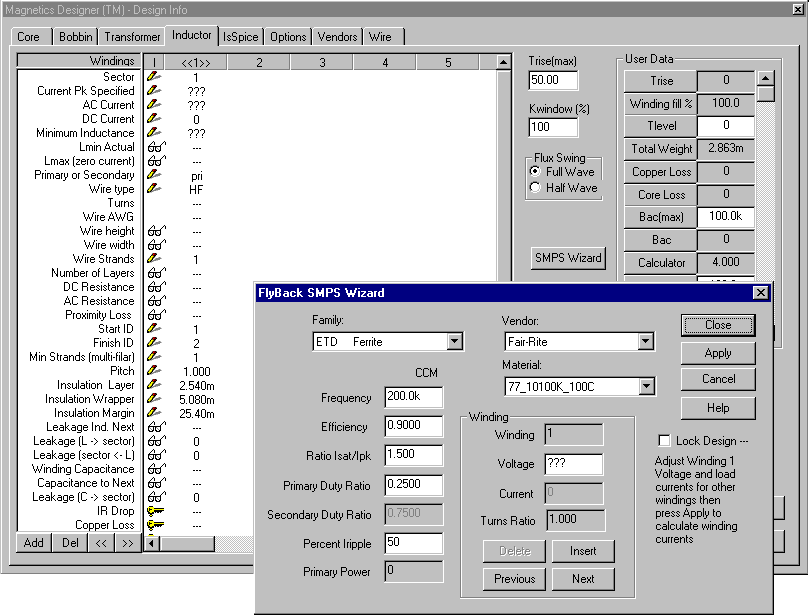Click the Frequency input field
The image size is (810, 615).
413,398
